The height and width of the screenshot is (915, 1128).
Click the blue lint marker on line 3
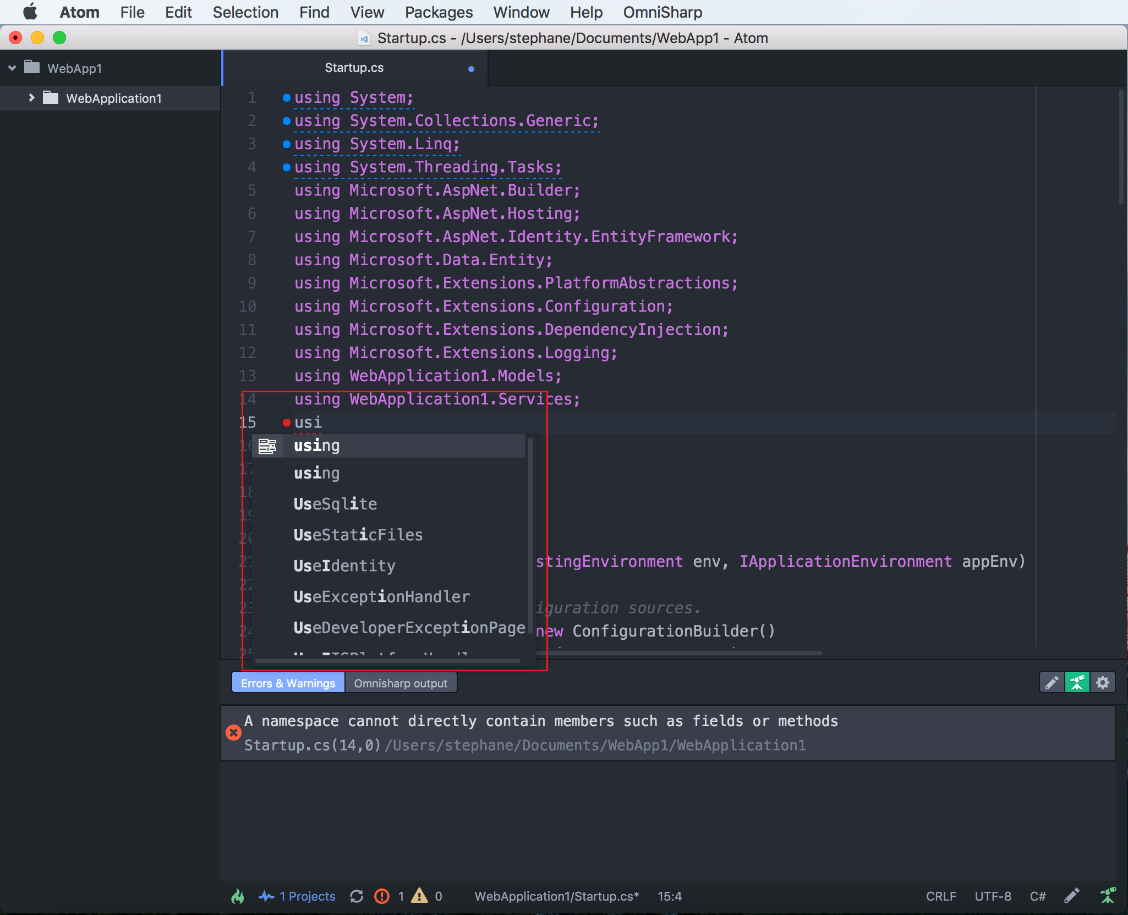click(x=286, y=144)
